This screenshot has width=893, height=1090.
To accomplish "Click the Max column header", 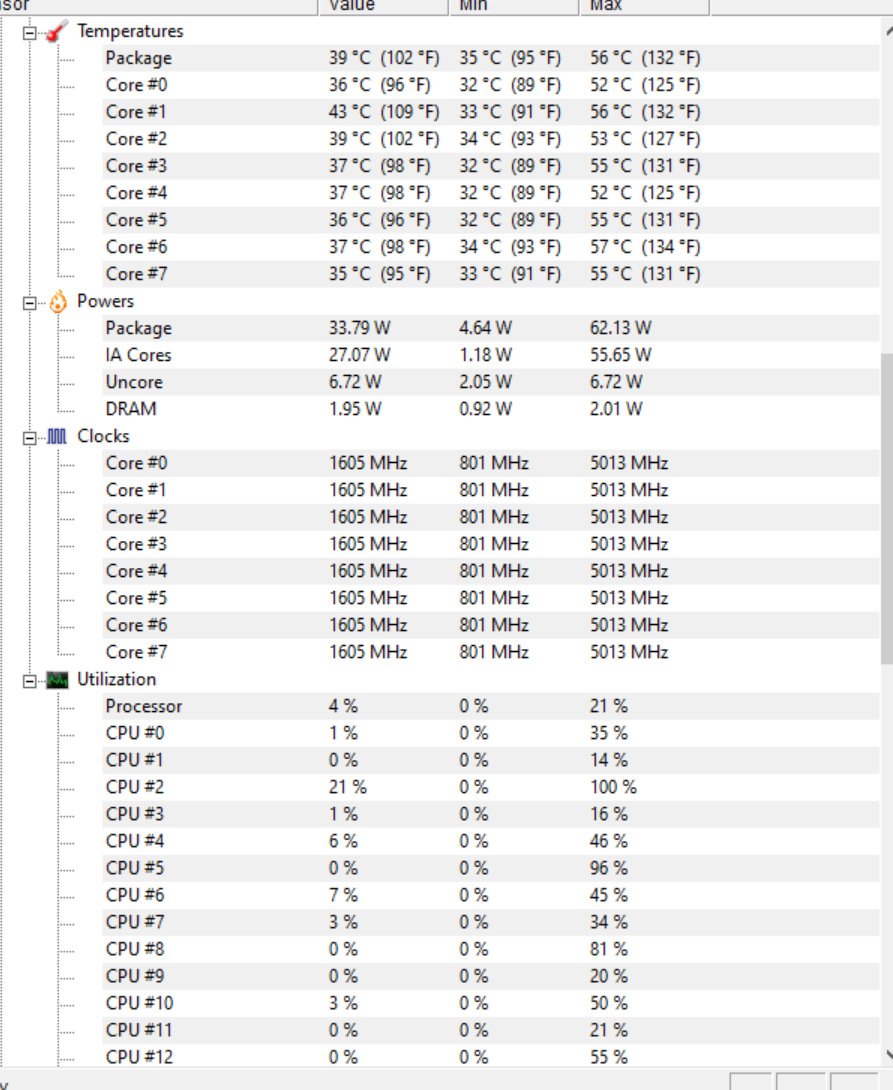I will pos(642,6).
